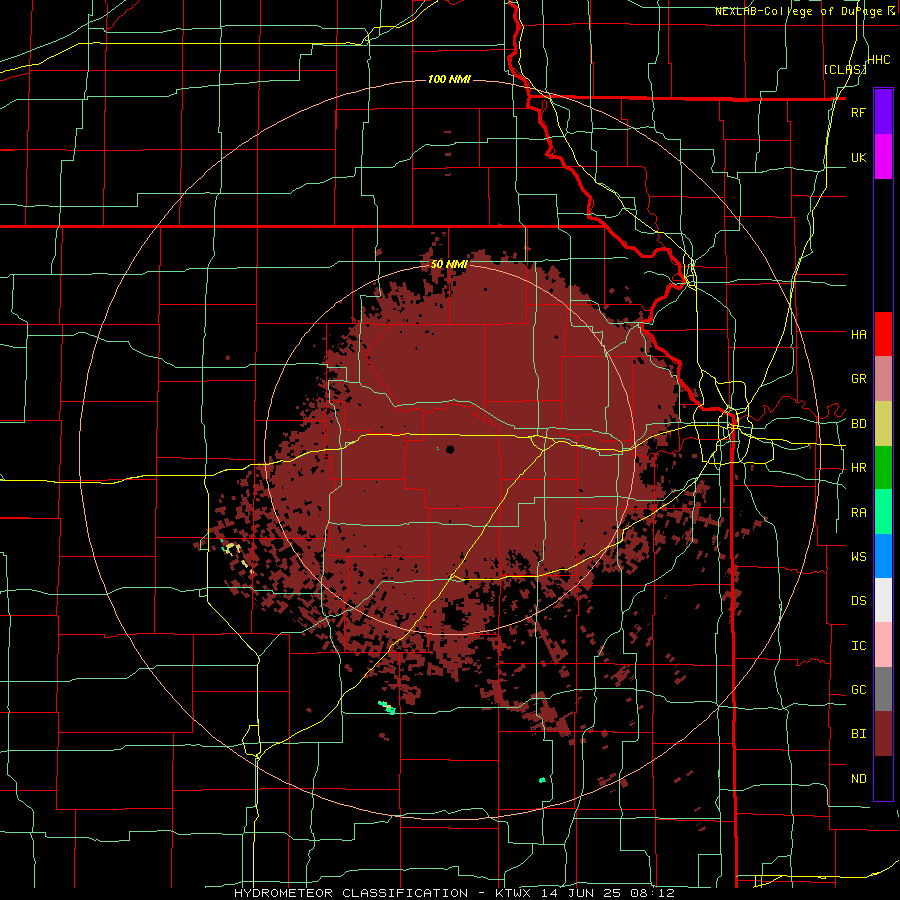Click the GR legend label
Viewport: 900px width, 900px height.
coord(858,379)
